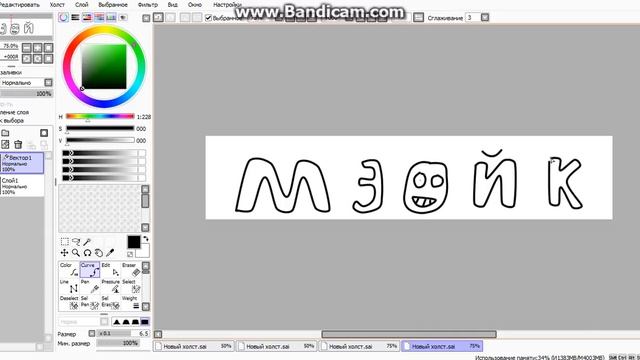Choose the Sel Eraser tool
Screen dimensions: 640x360
tap(111, 302)
